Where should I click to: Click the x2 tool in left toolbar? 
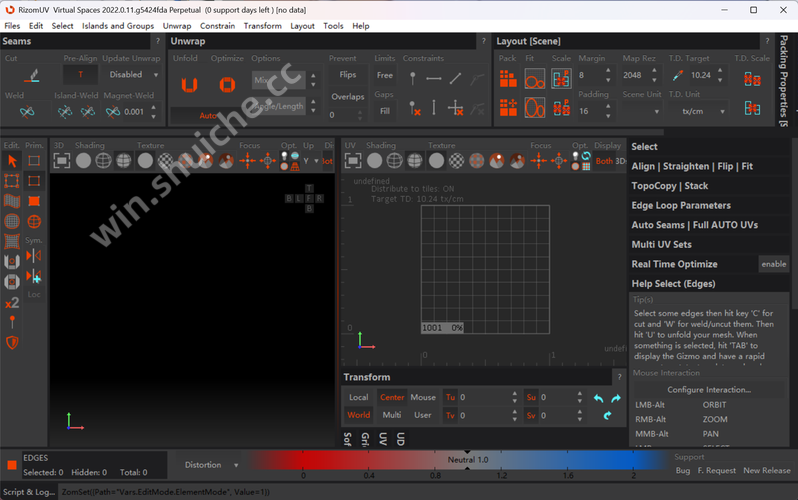12,303
